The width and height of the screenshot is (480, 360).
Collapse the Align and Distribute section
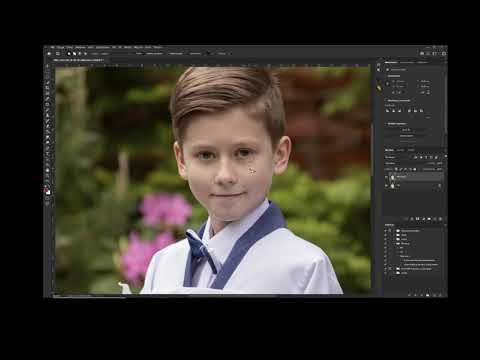pos(386,100)
